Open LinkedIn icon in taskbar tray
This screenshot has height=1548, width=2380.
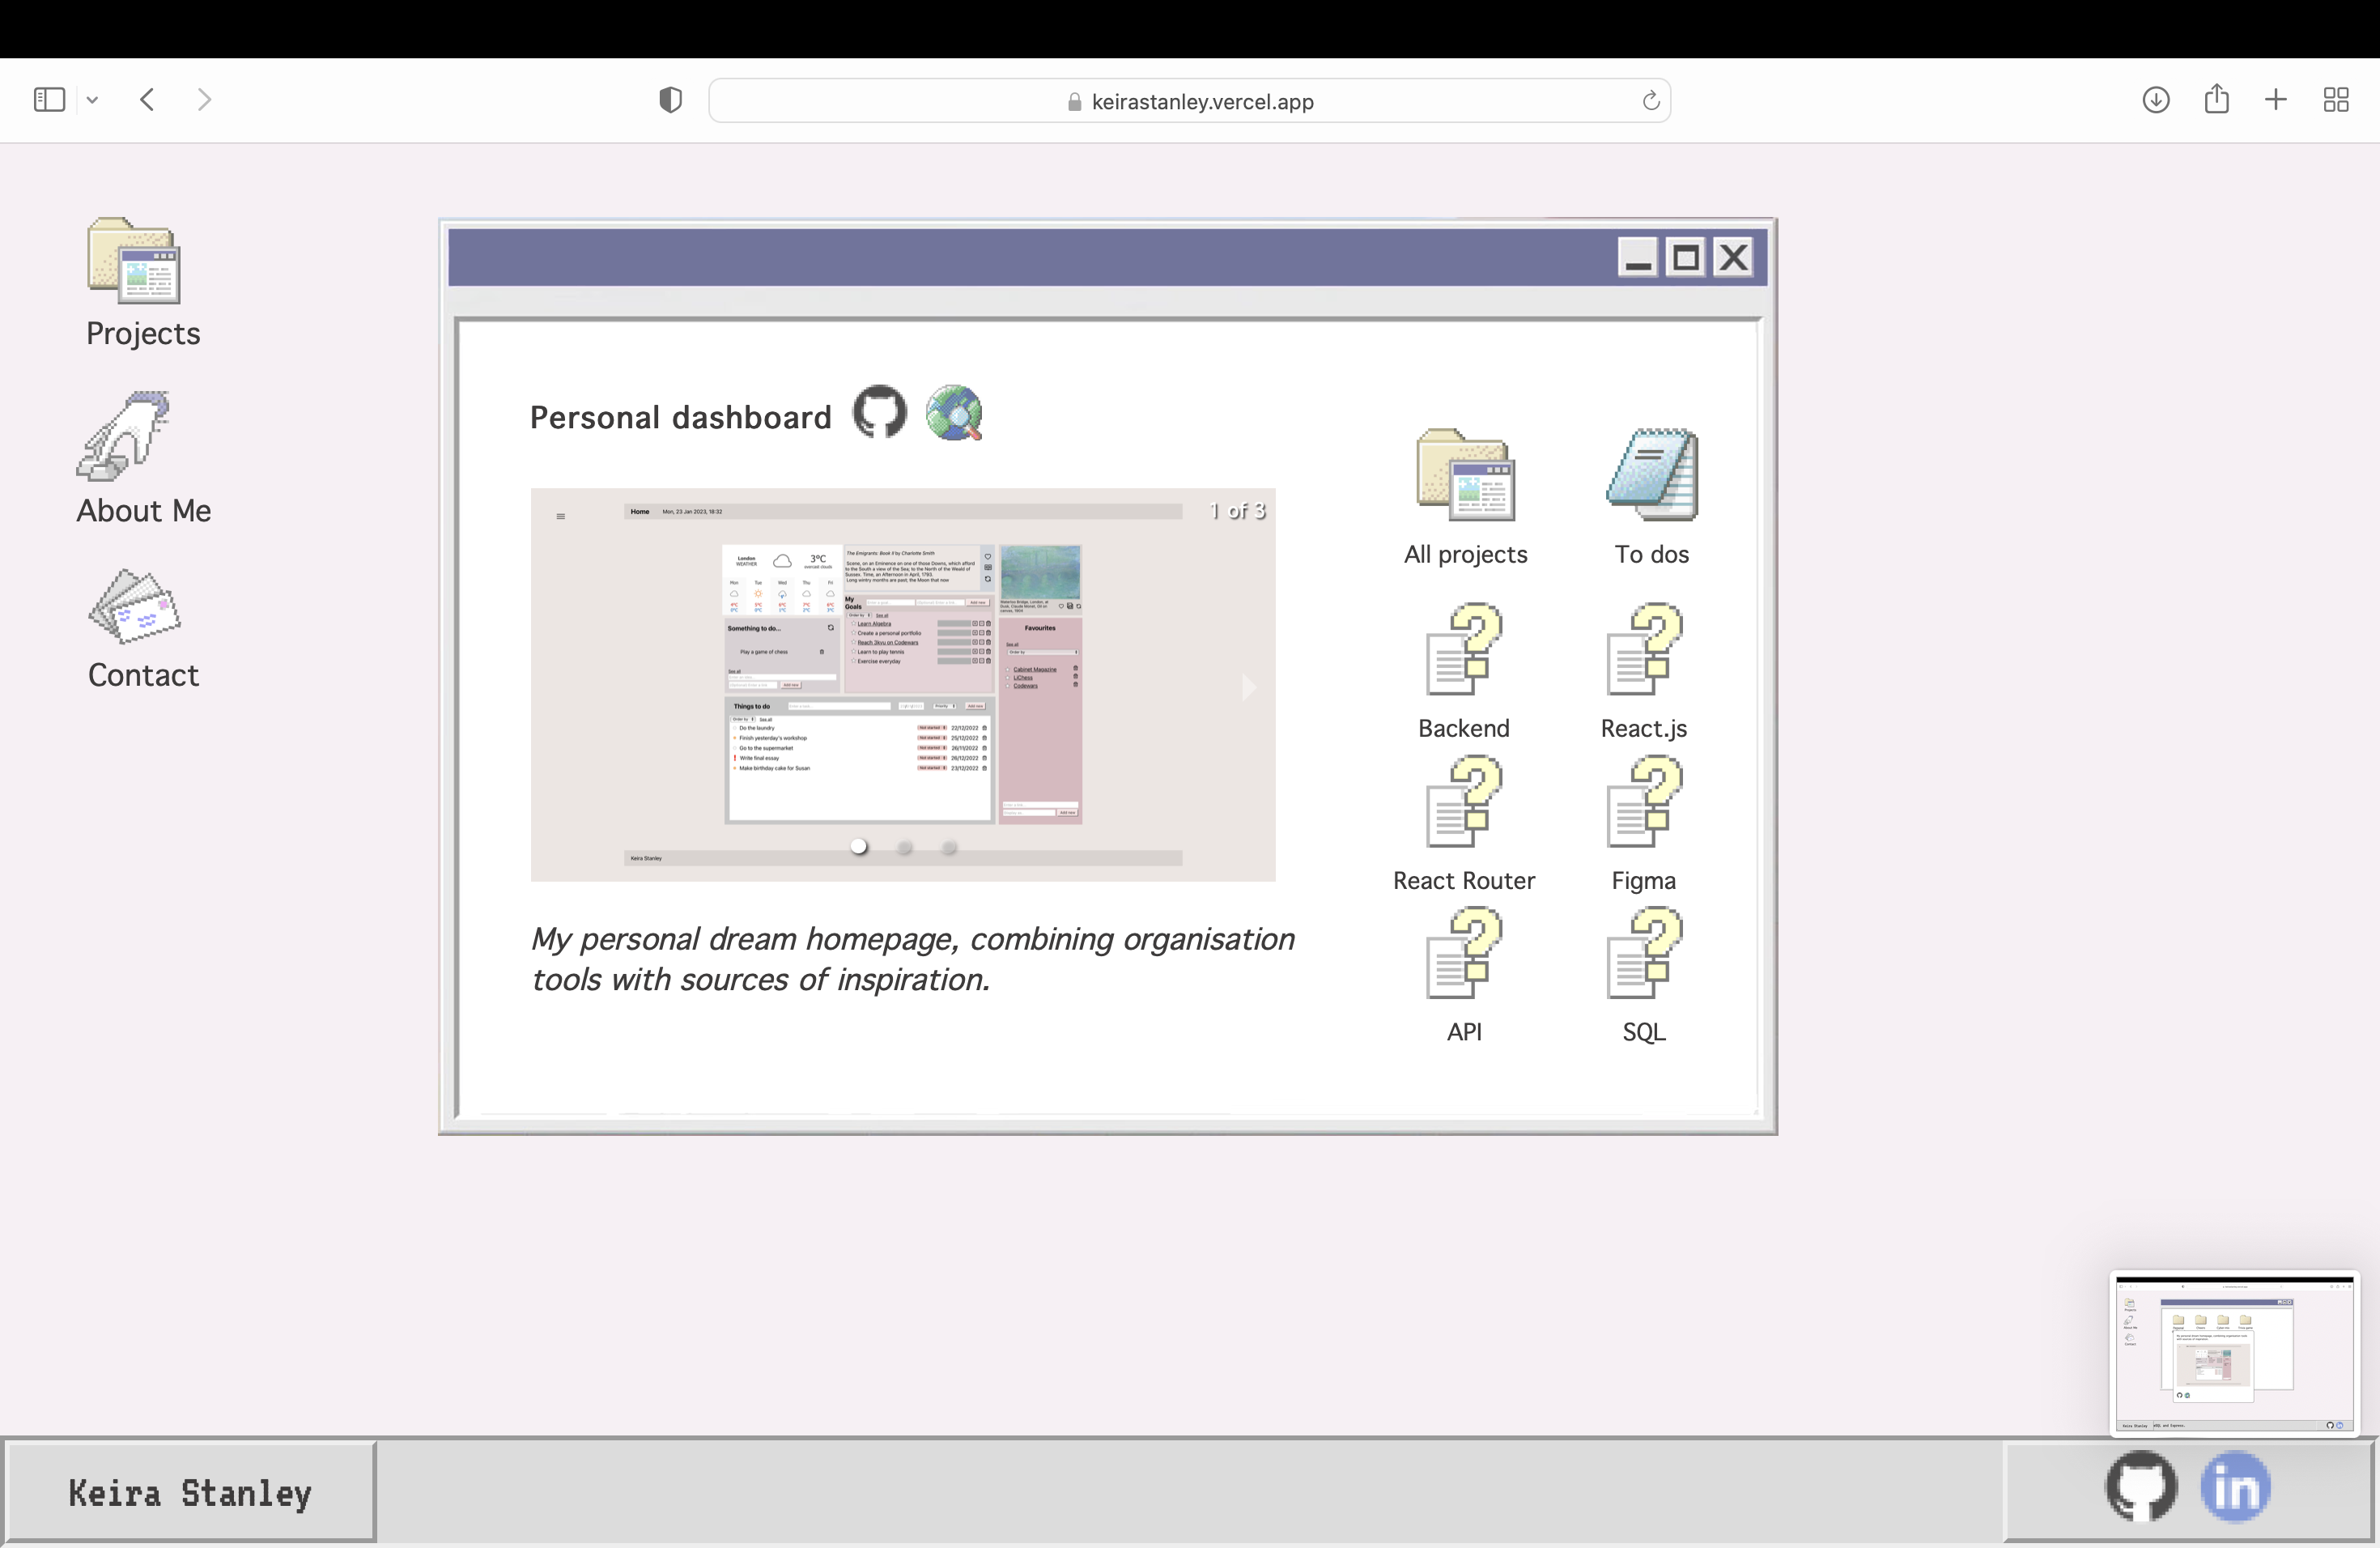[2235, 1487]
